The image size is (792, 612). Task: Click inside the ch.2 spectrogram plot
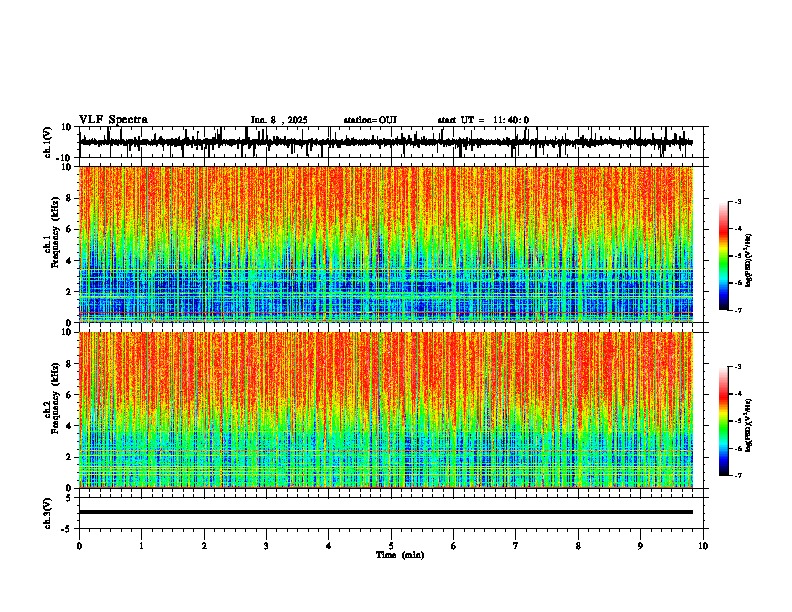[386, 410]
